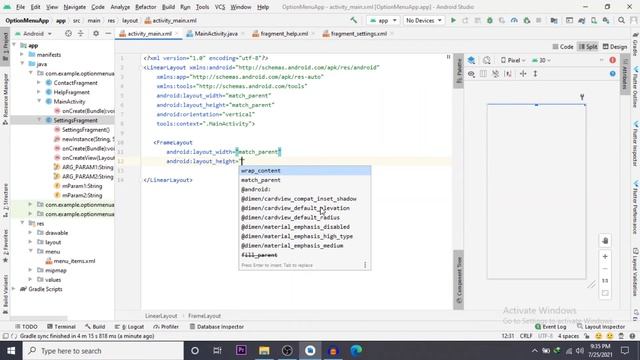Viewport: 640px width, 360px height.
Task: Open the Event Log
Action: [x=550, y=327]
